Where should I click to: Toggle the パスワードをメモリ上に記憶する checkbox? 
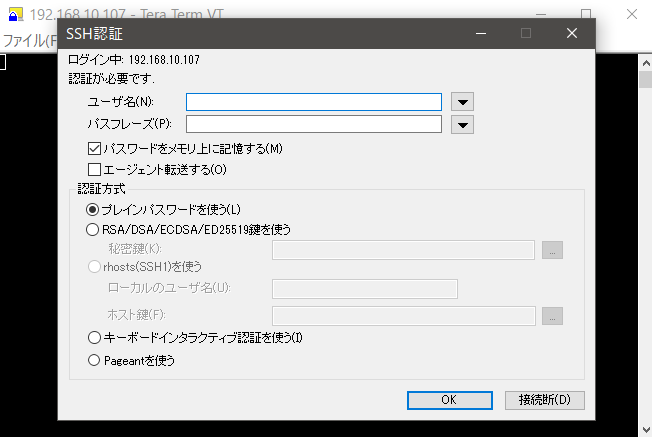94,148
